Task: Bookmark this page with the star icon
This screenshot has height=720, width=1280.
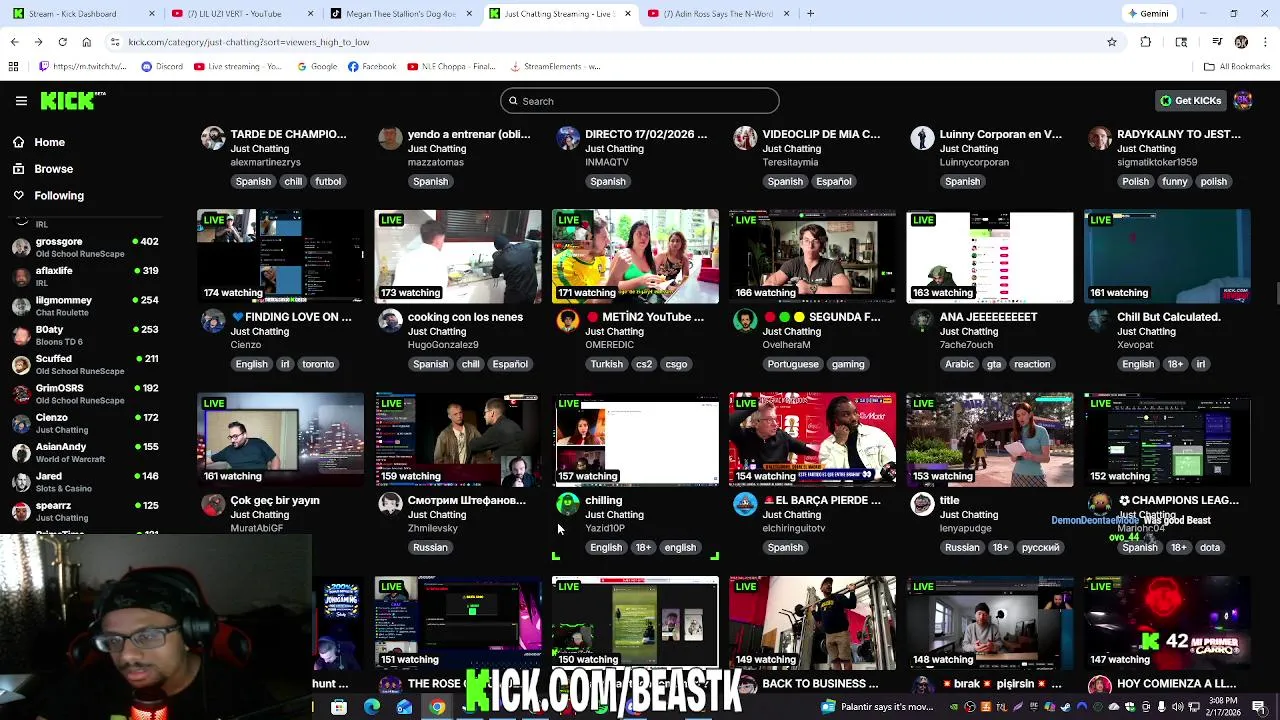Action: (1111, 42)
